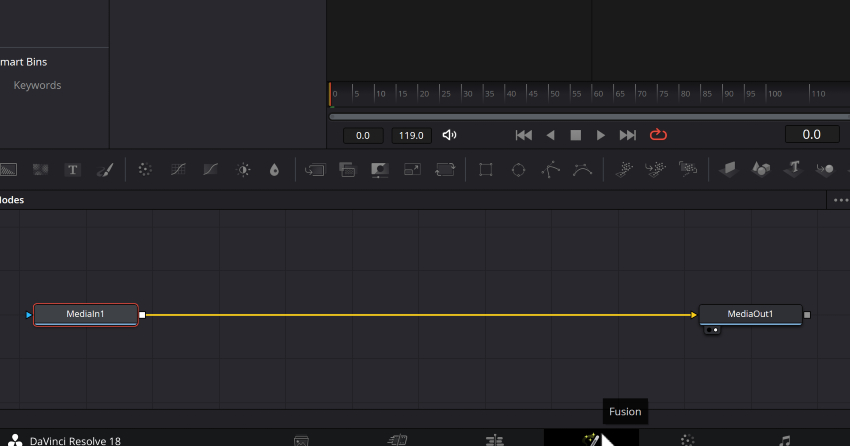Add a Text 3D node

[793, 169]
